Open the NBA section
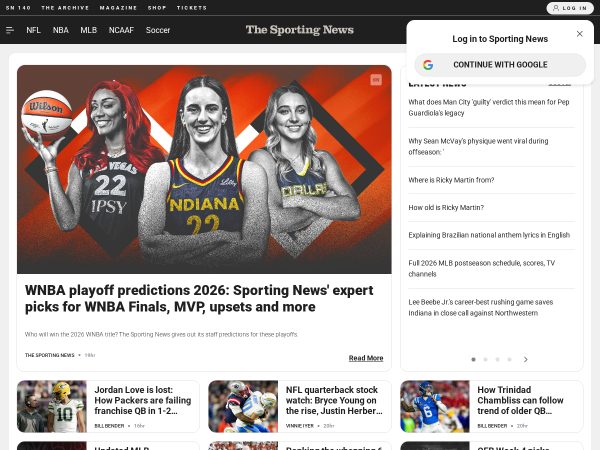 point(60,30)
